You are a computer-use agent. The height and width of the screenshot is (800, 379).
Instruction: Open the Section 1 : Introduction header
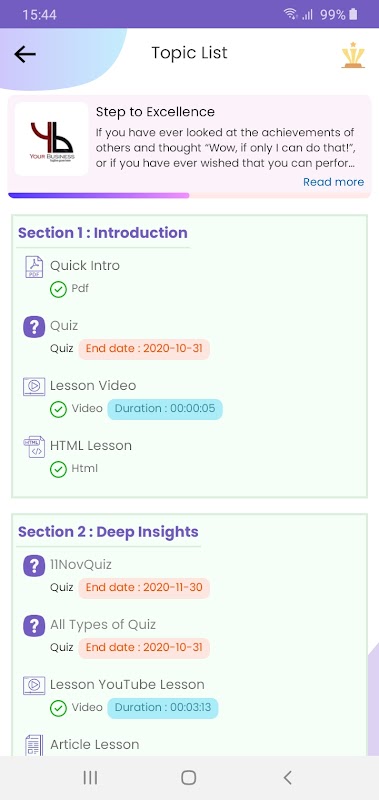103,233
